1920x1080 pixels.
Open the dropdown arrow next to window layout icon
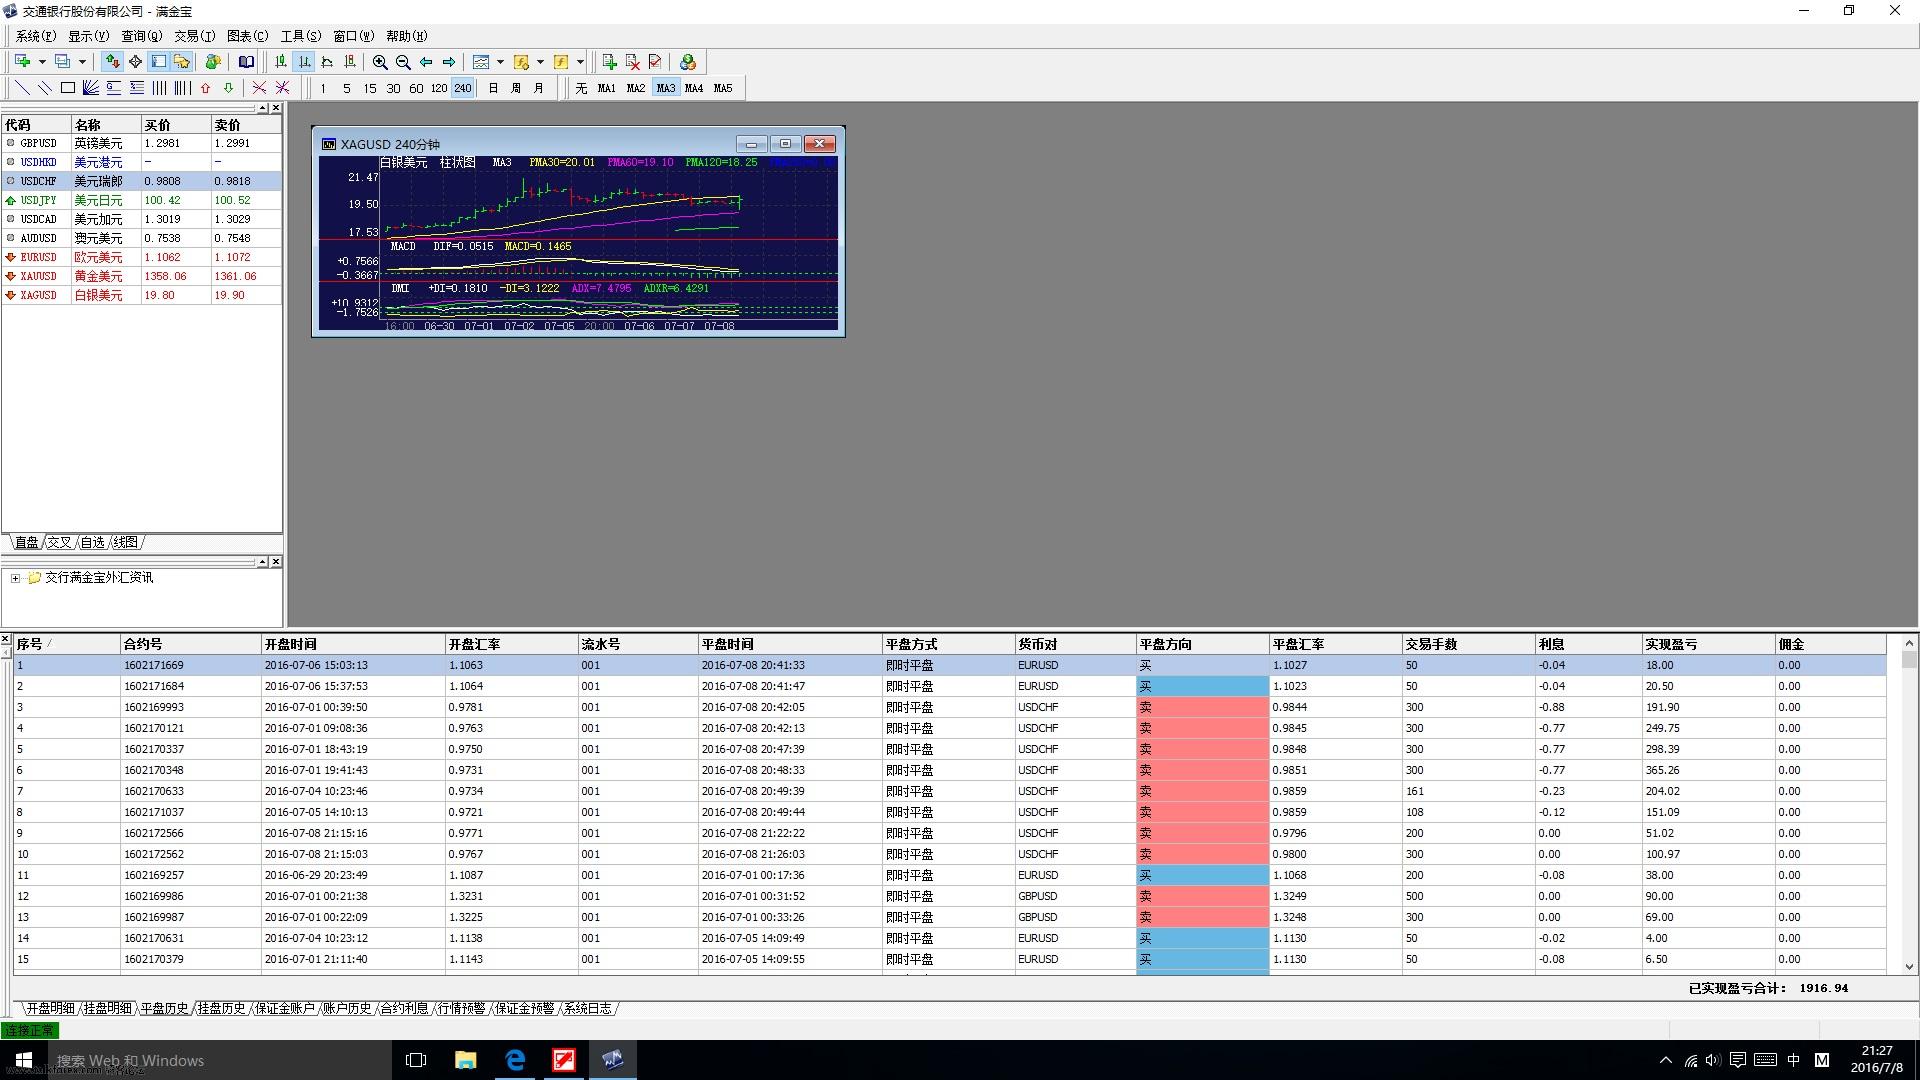point(82,62)
